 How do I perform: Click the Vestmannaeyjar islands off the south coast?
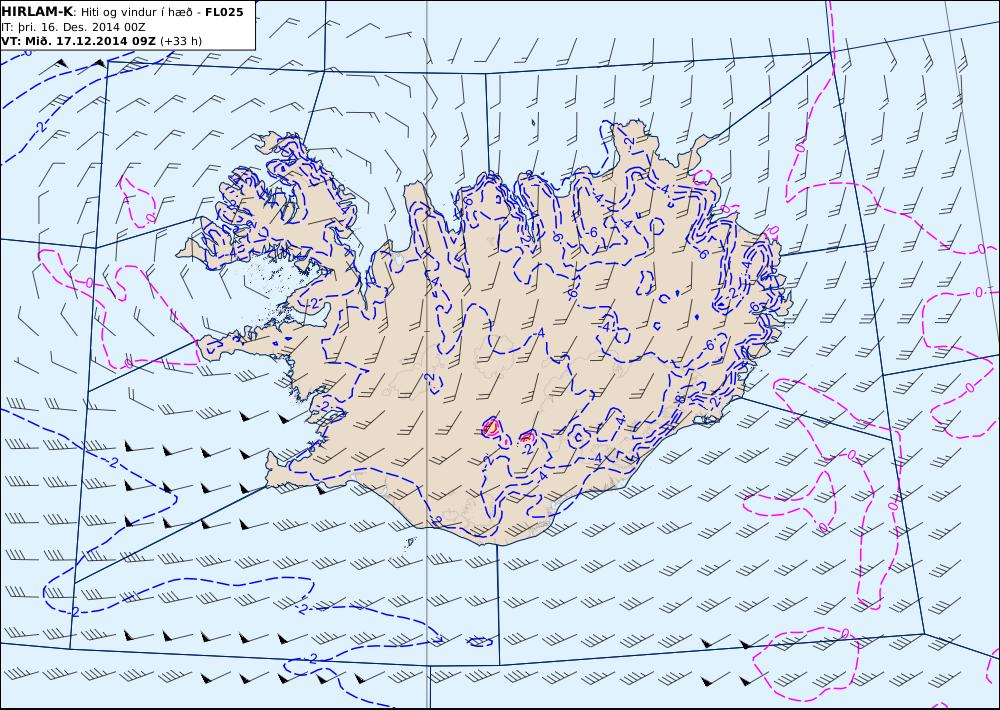tap(411, 542)
